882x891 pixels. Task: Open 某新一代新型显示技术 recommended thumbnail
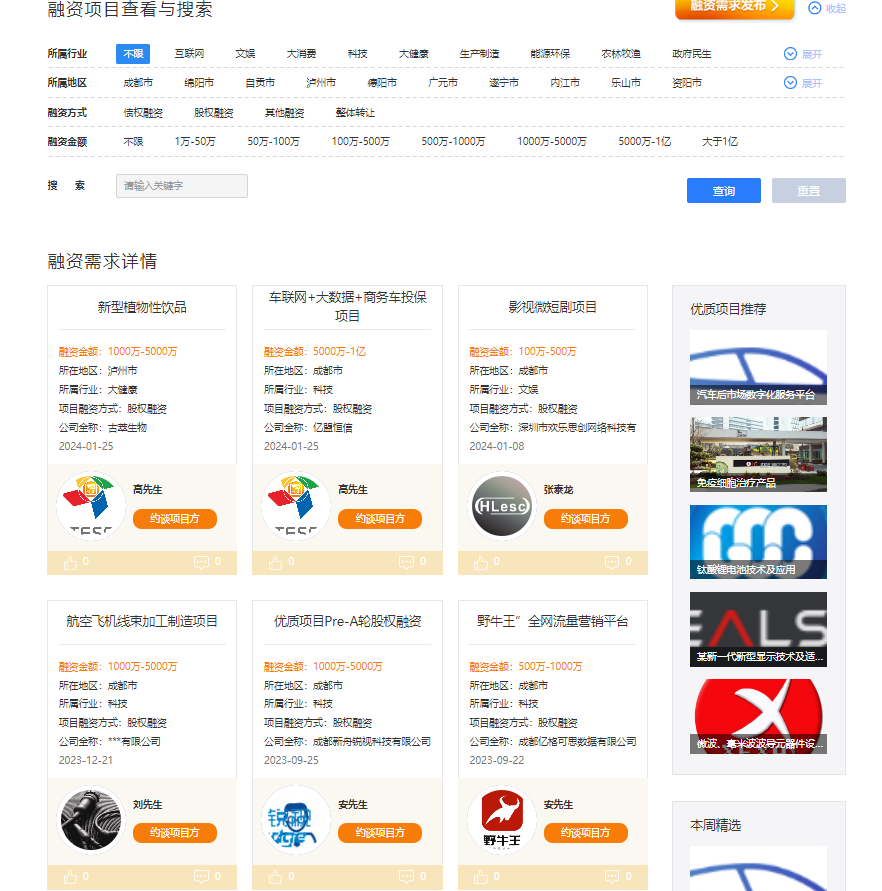point(758,629)
